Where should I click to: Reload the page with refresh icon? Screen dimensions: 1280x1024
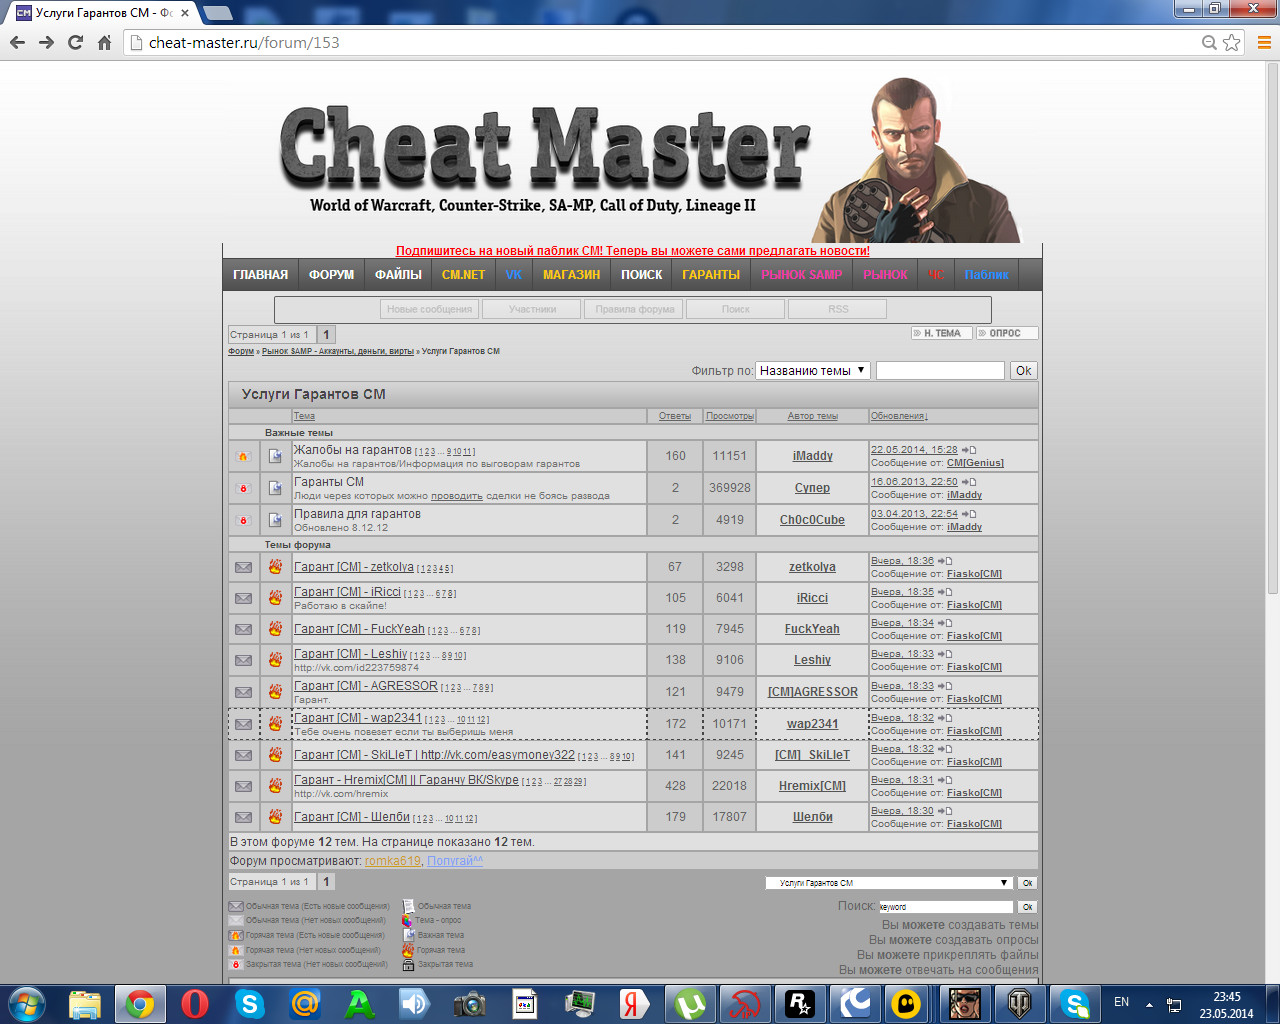coord(75,42)
